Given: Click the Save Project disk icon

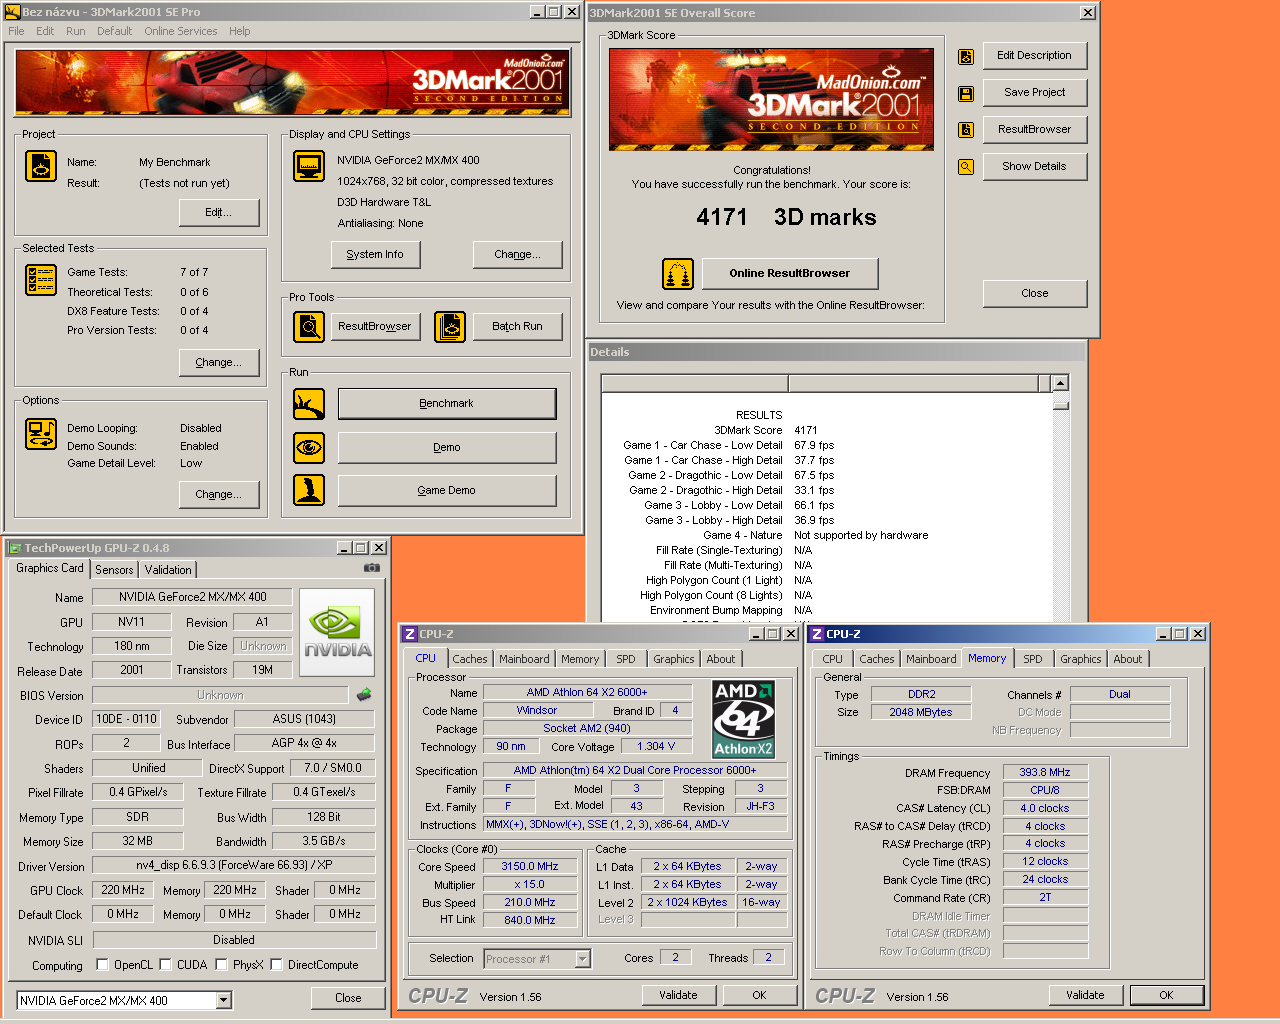Looking at the screenshot, I should 966,94.
